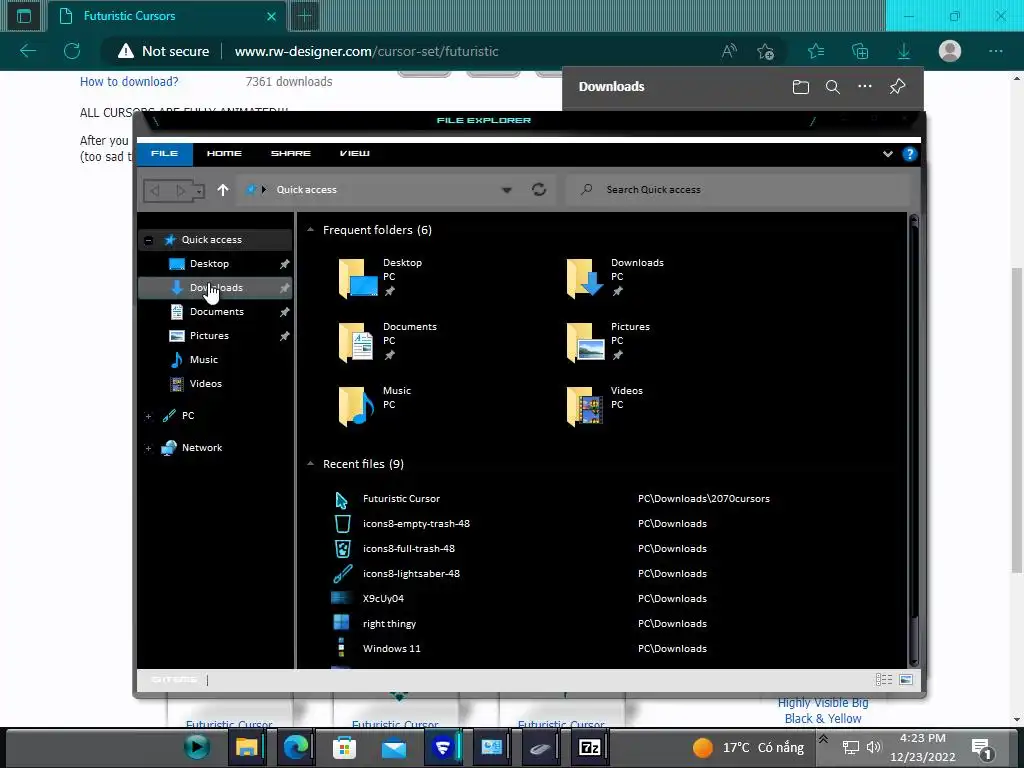This screenshot has height=768, width=1024.
Task: Click File Explorer vertical scrollbar
Action: coord(914,439)
